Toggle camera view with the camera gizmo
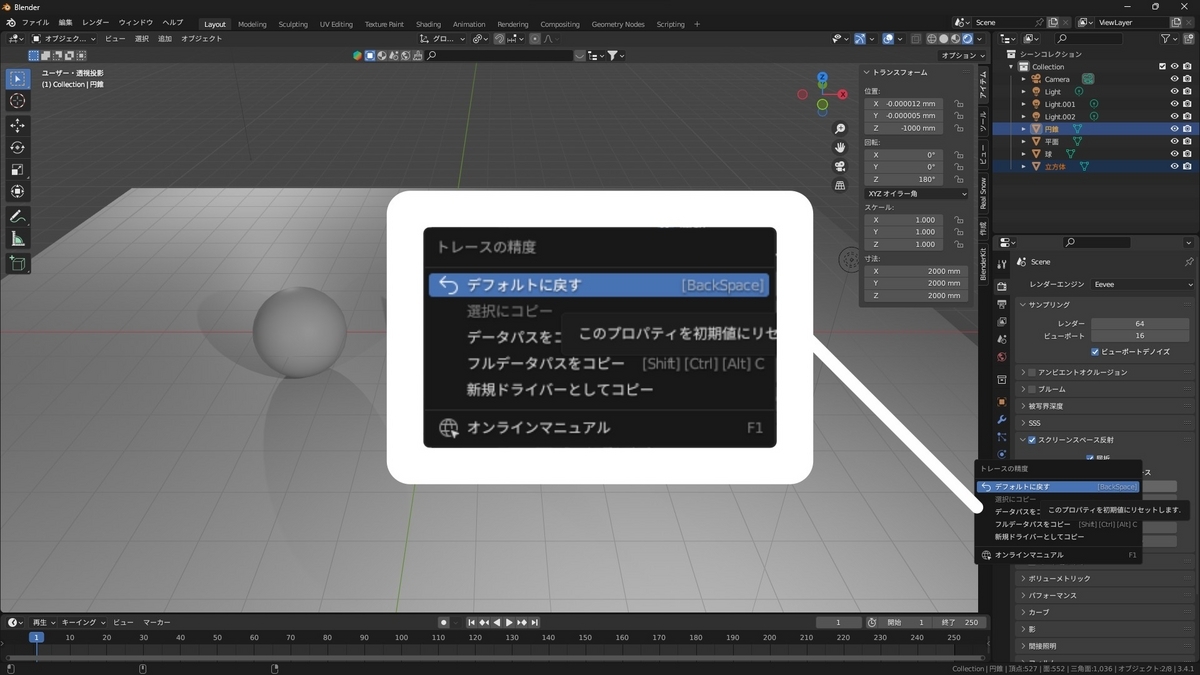This screenshot has height=675, width=1200. (840, 166)
